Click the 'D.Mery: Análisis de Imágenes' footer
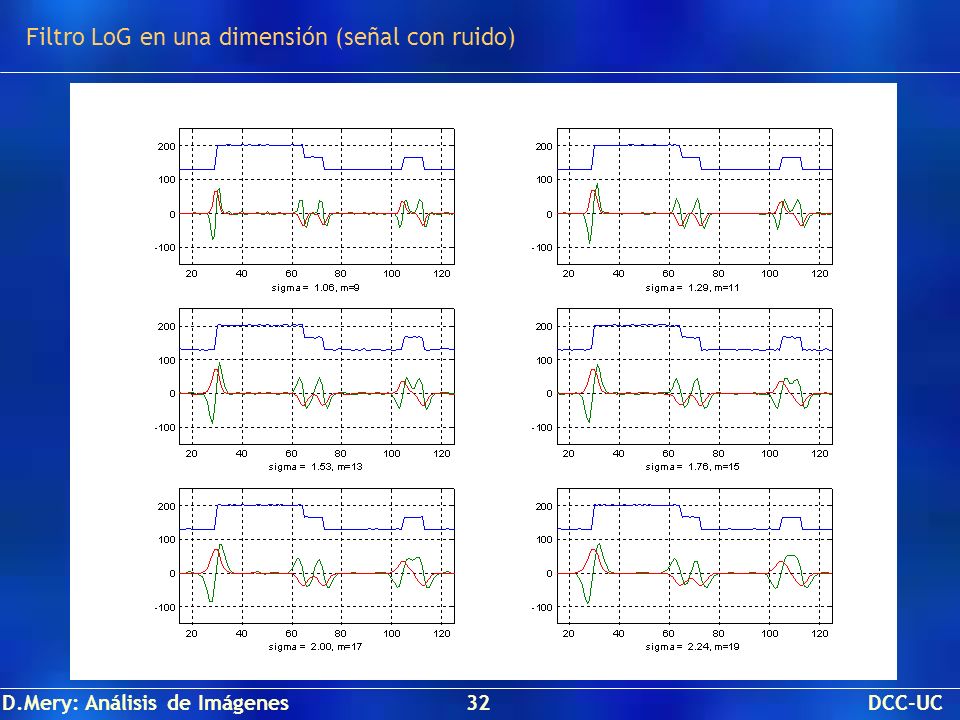The height and width of the screenshot is (720, 960). (145, 703)
